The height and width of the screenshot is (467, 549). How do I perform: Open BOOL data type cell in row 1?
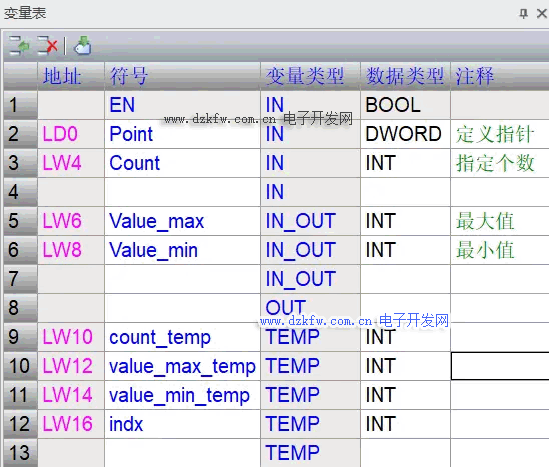tap(405, 105)
